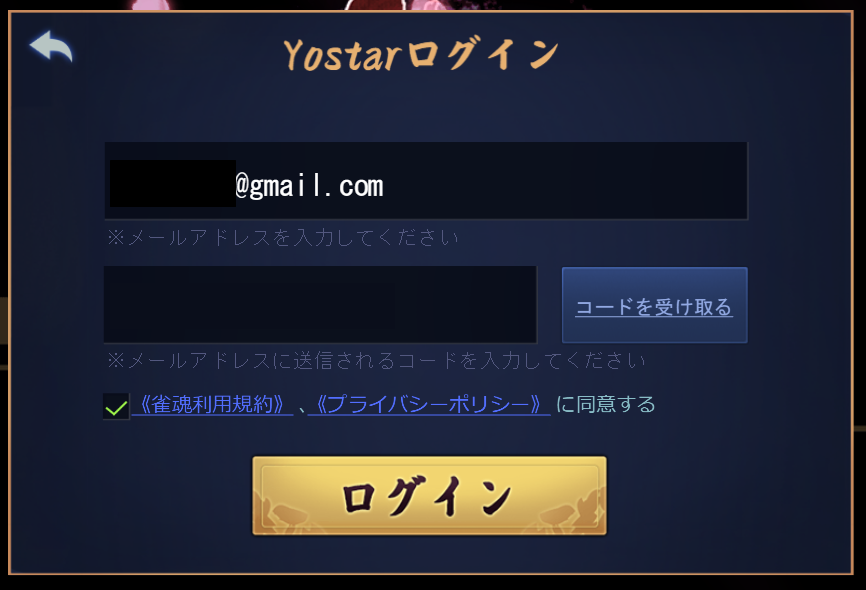Go back using the arrow icon
The height and width of the screenshot is (590, 866).
click(x=51, y=46)
